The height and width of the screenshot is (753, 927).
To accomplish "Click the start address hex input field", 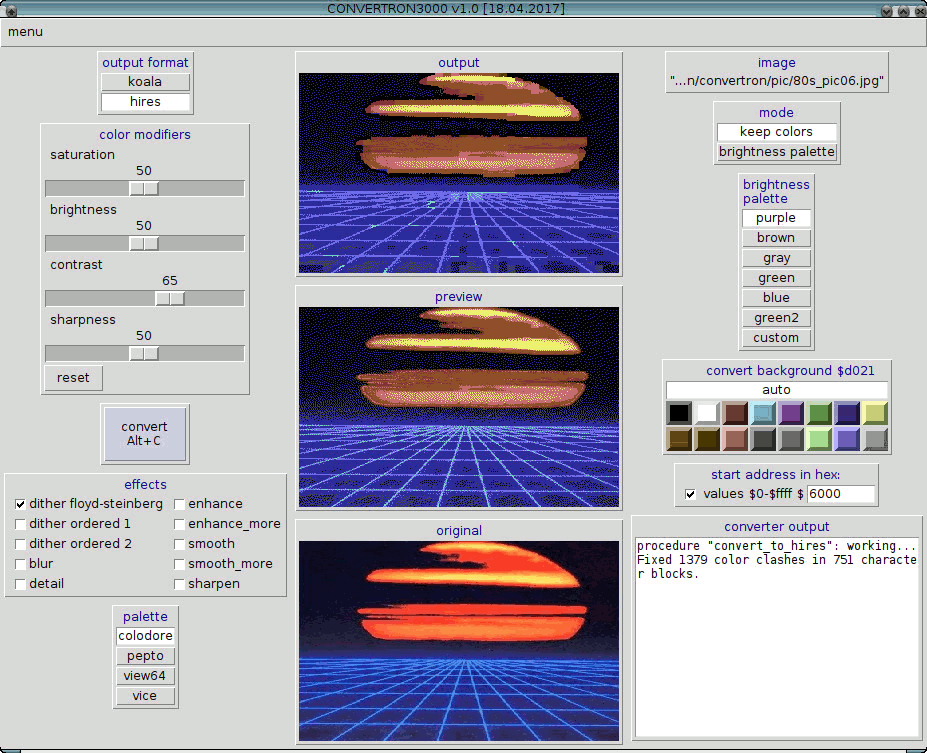I will 840,494.
